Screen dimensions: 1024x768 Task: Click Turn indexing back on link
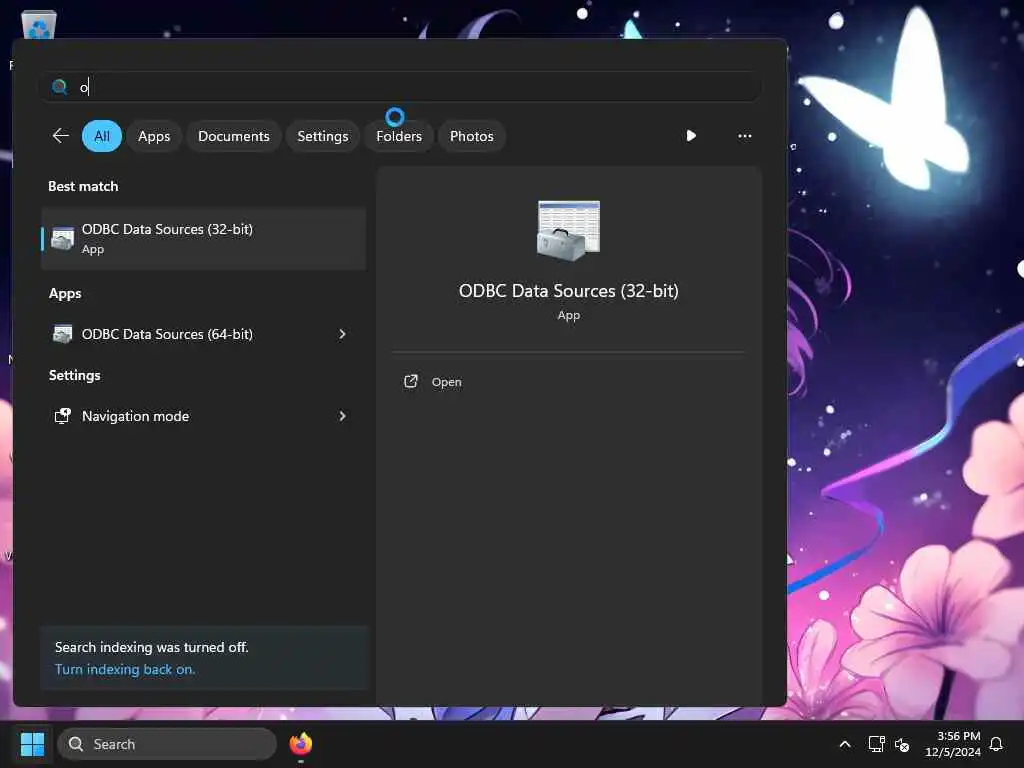[x=125, y=669]
